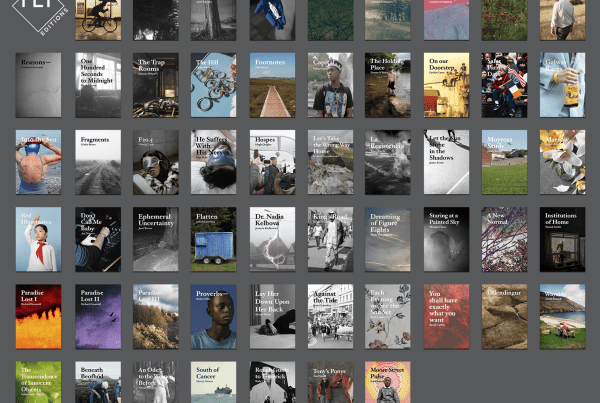Open the 'Moore Street Pulse' cover
Screen dimensions: 600x403
point(388,382)
